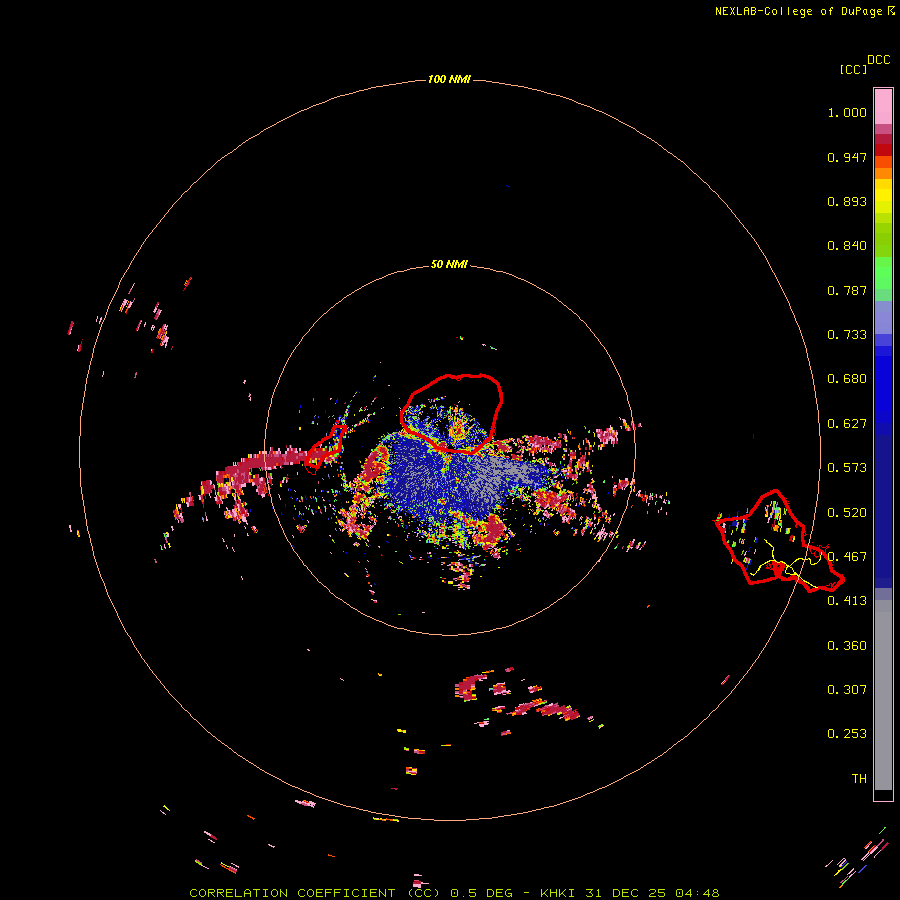The width and height of the screenshot is (900, 900).
Task: Click the 0.253 color scale value
Action: [x=847, y=734]
